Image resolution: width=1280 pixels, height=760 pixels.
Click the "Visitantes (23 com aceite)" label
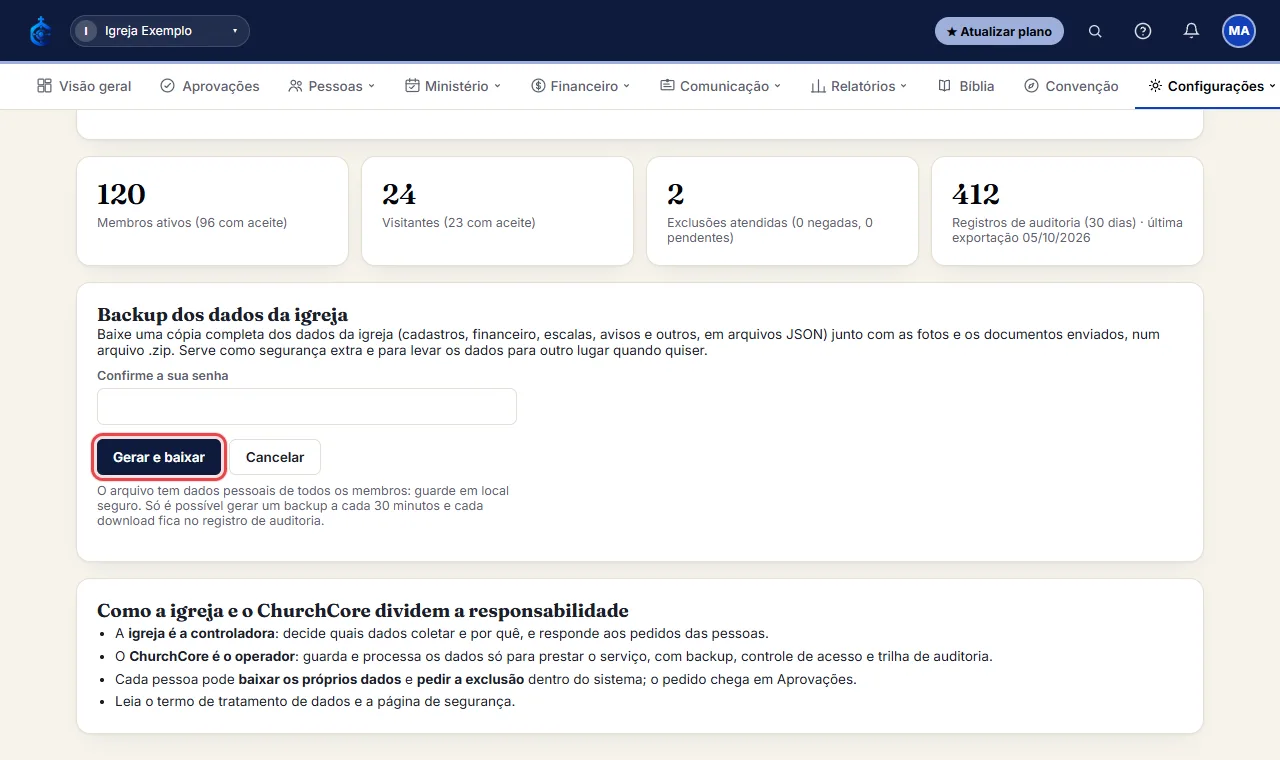click(459, 223)
